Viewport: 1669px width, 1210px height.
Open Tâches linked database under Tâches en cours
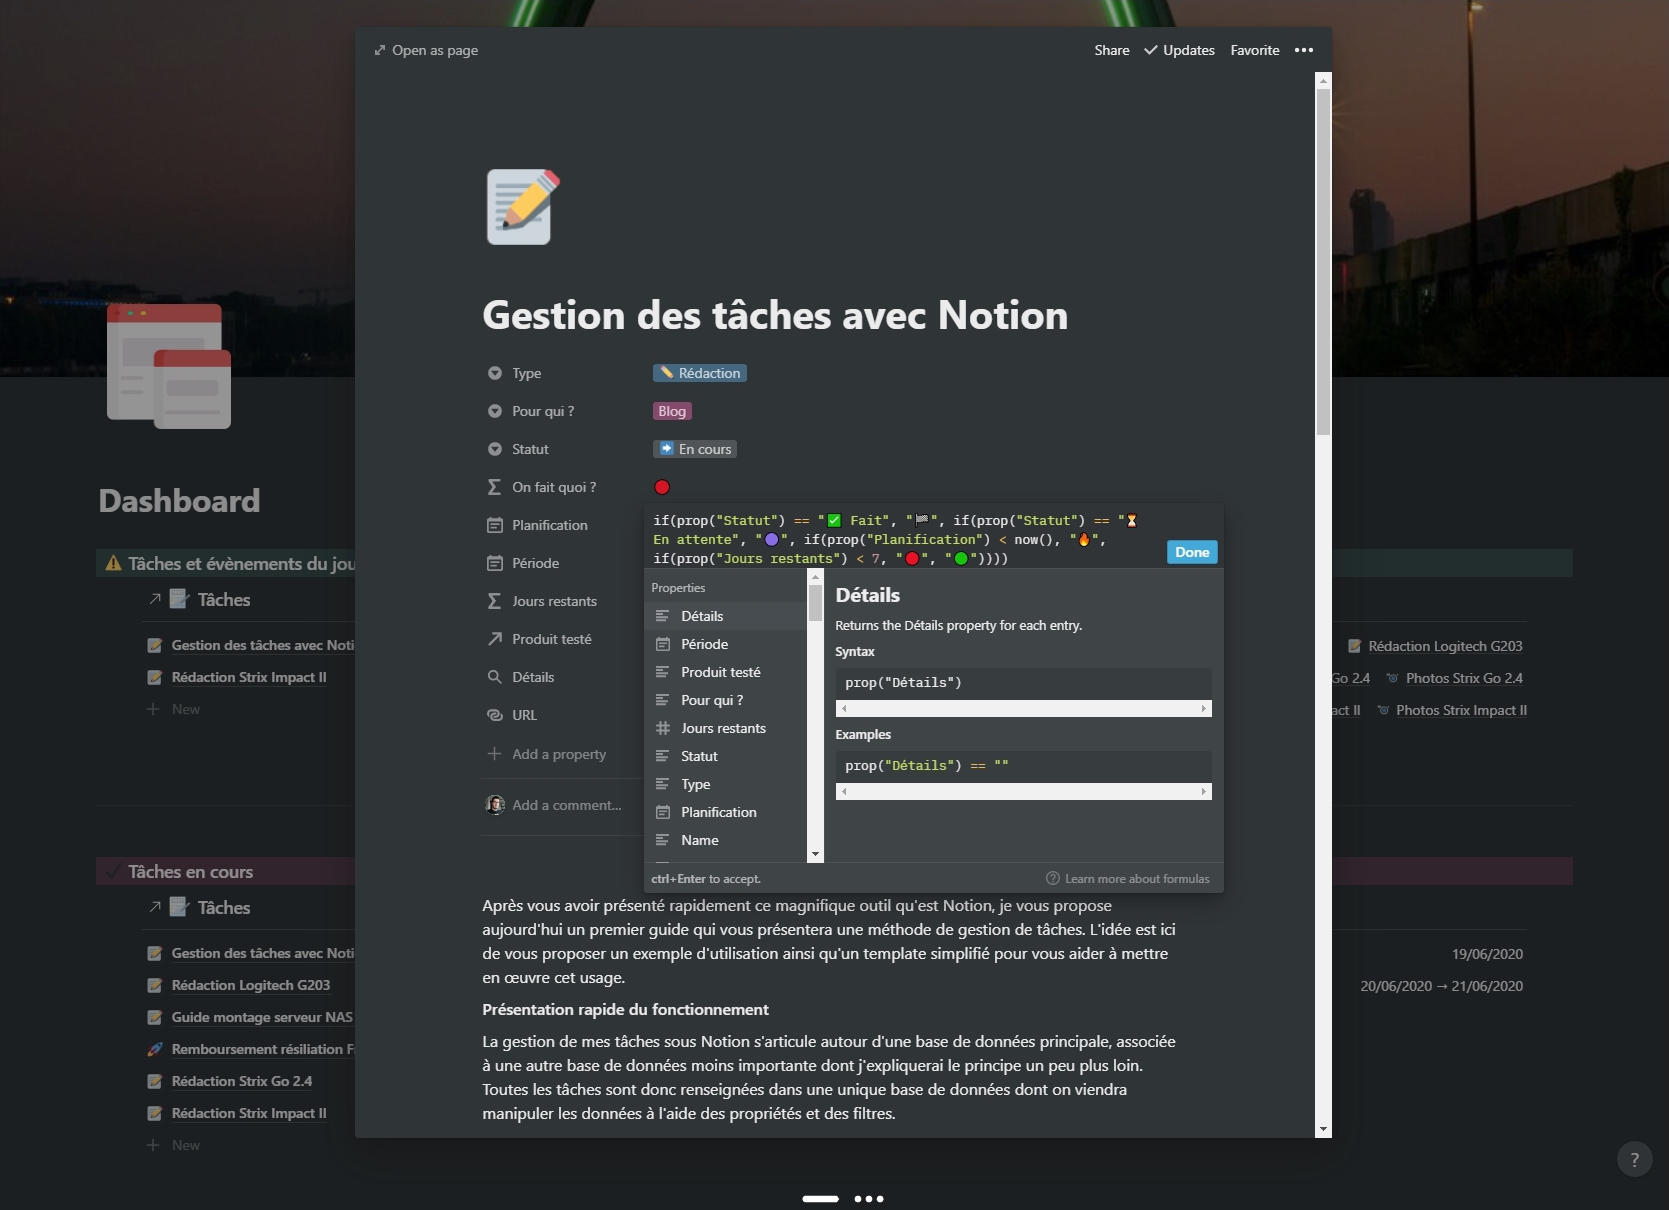coord(224,907)
